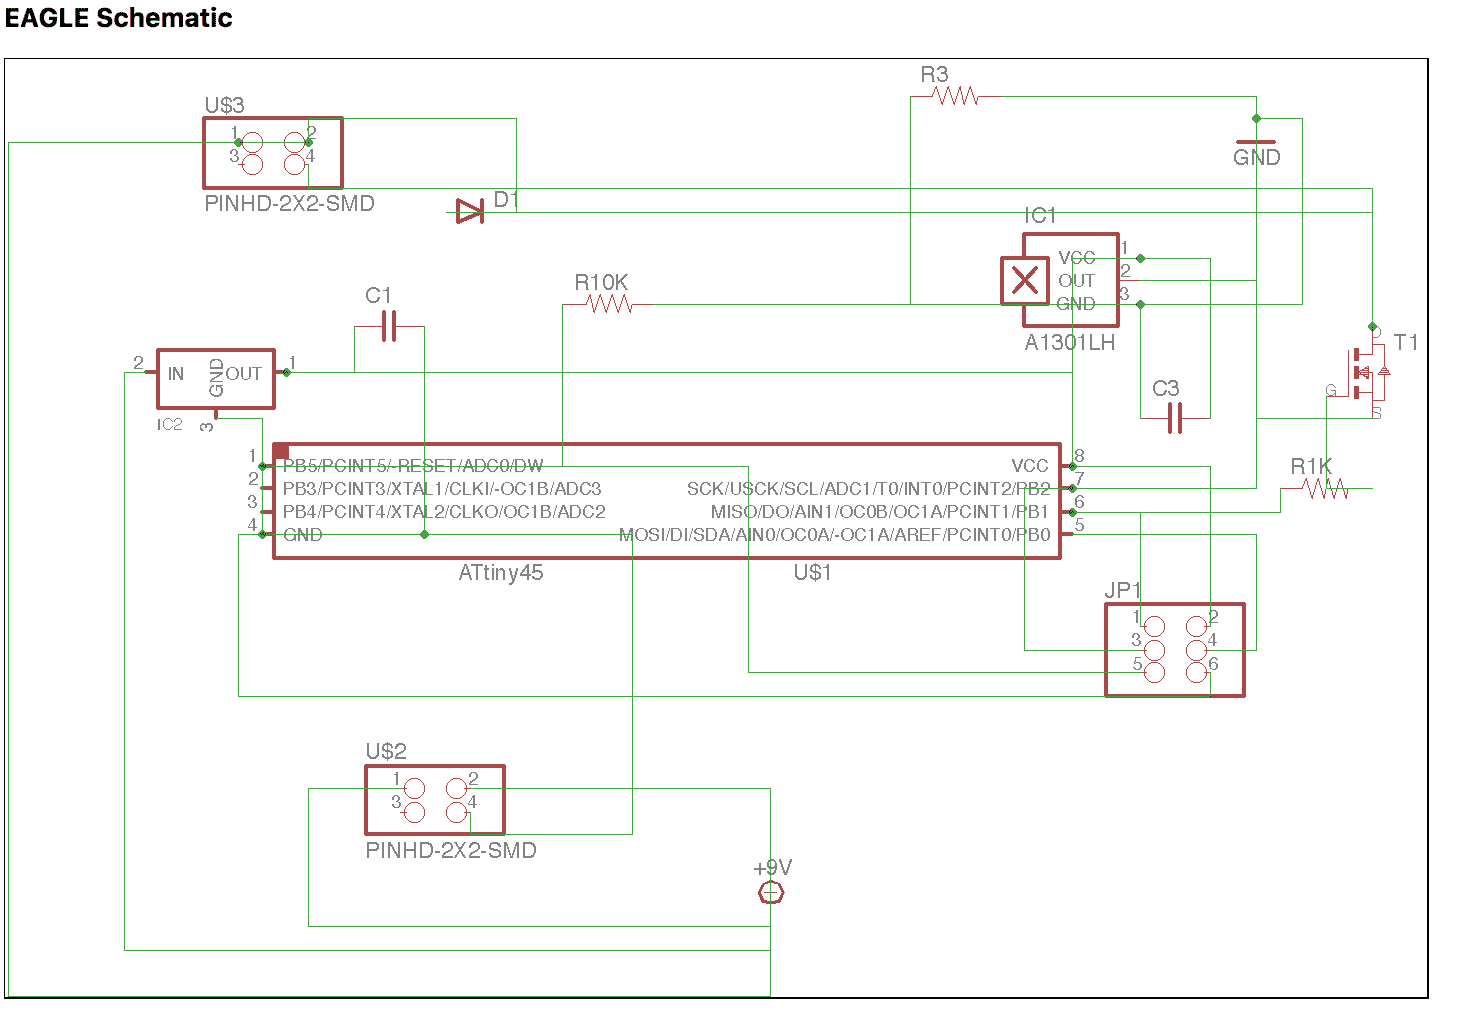Viewport: 1470px width, 1018px height.
Task: Select pin 4 circle of U$2 header
Action: point(456,812)
